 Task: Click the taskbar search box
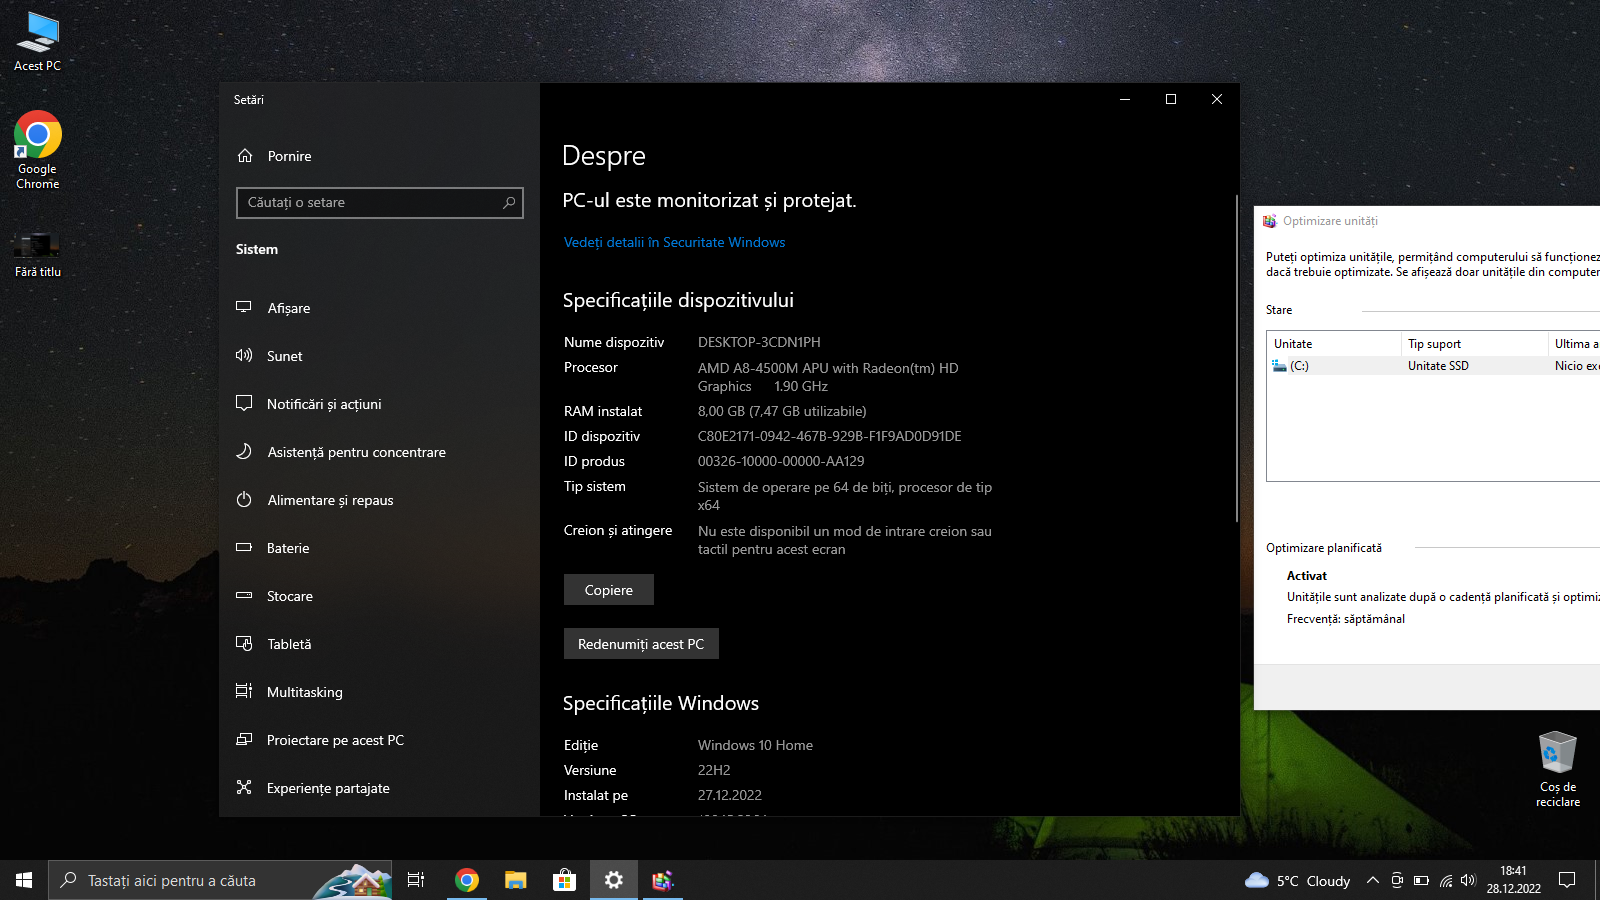pos(220,880)
